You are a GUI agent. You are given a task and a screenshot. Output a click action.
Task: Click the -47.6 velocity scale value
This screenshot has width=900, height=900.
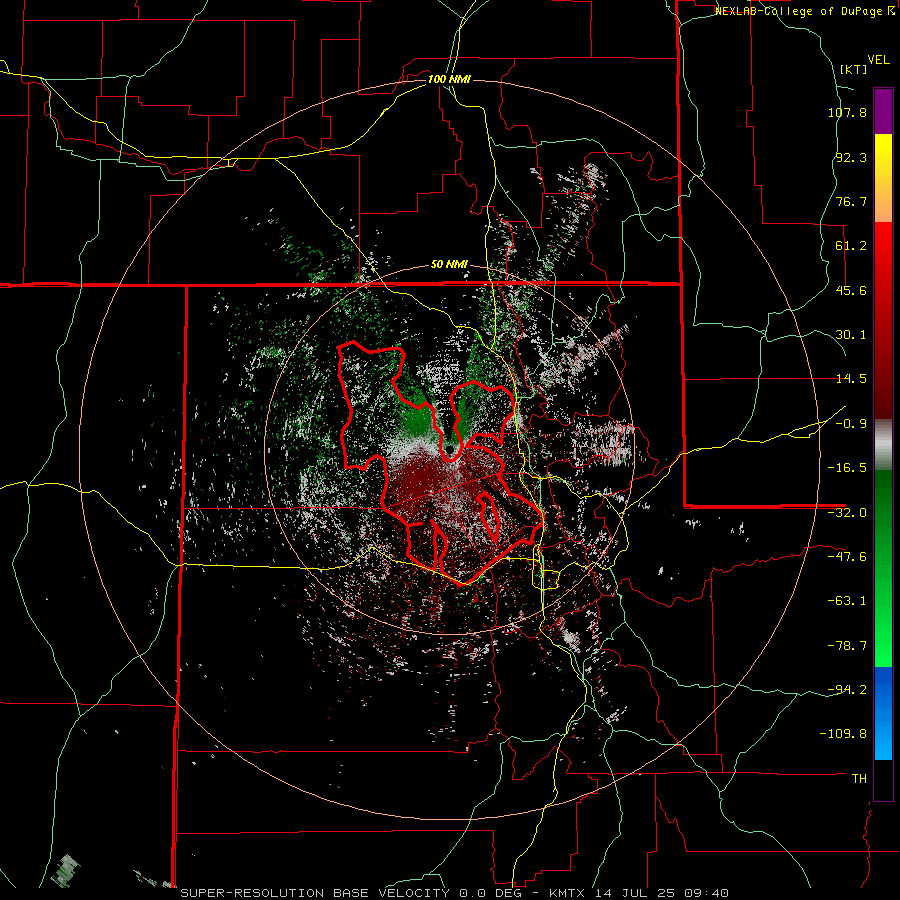coord(847,557)
